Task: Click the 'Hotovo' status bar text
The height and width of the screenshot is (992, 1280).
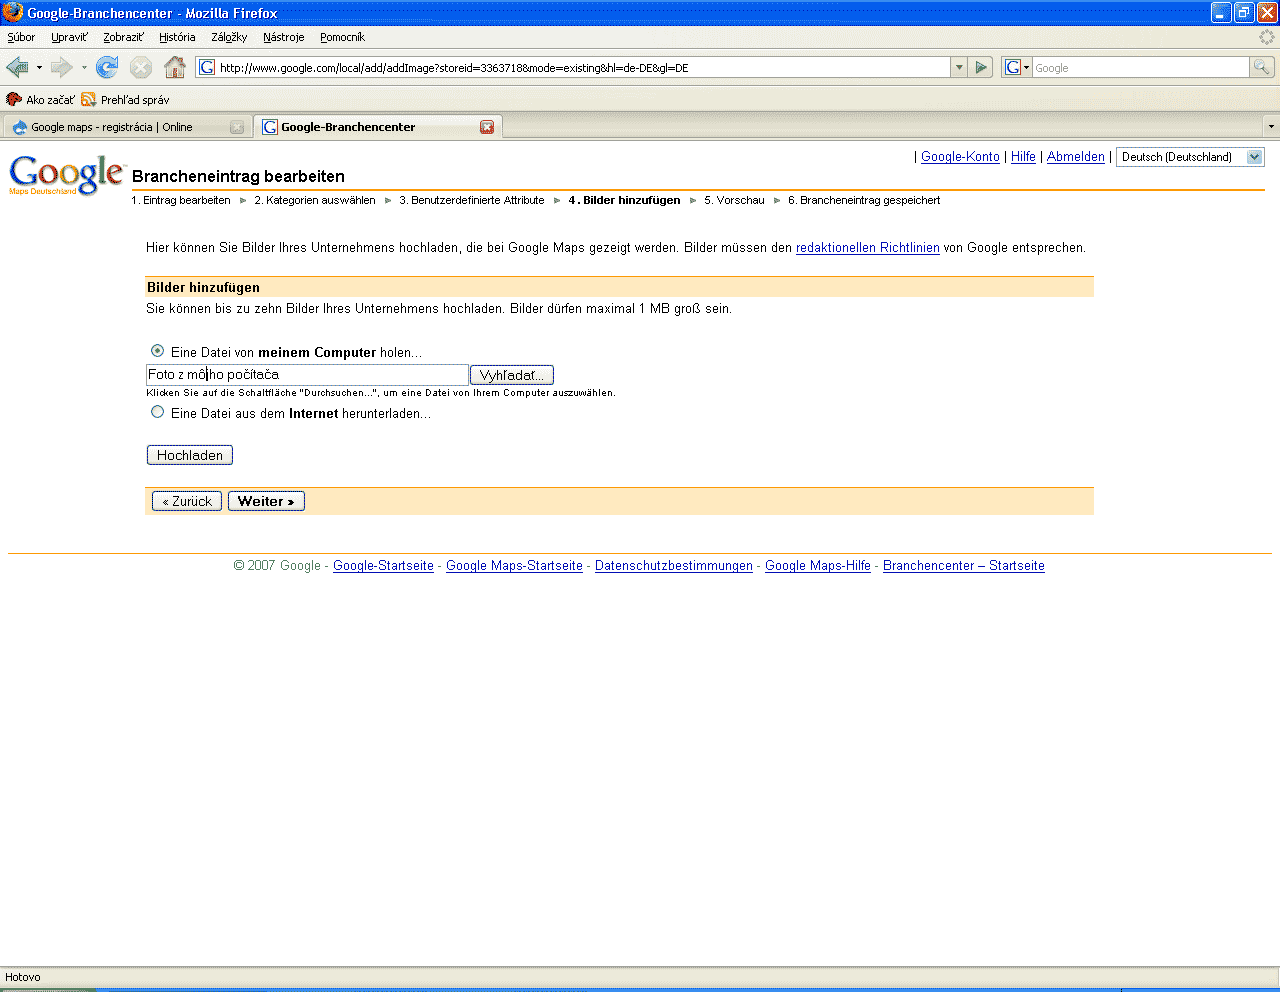Action: point(23,977)
